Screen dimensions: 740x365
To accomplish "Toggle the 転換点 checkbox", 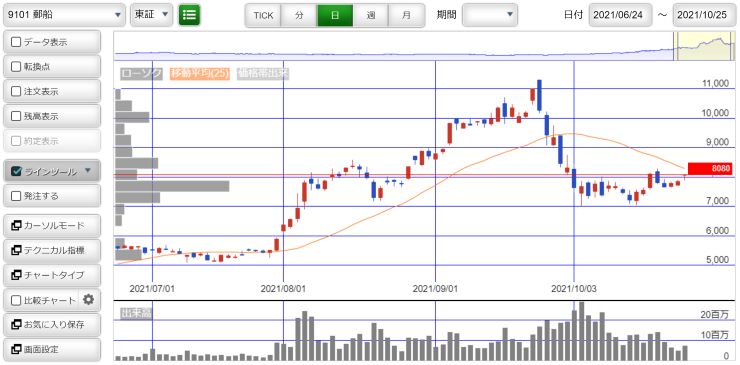I will point(16,67).
